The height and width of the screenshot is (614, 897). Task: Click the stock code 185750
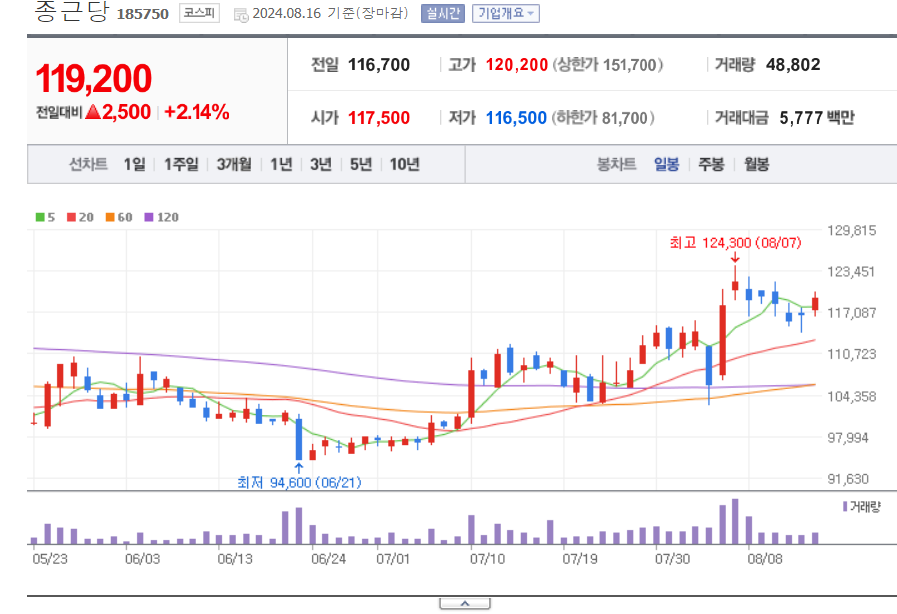142,14
